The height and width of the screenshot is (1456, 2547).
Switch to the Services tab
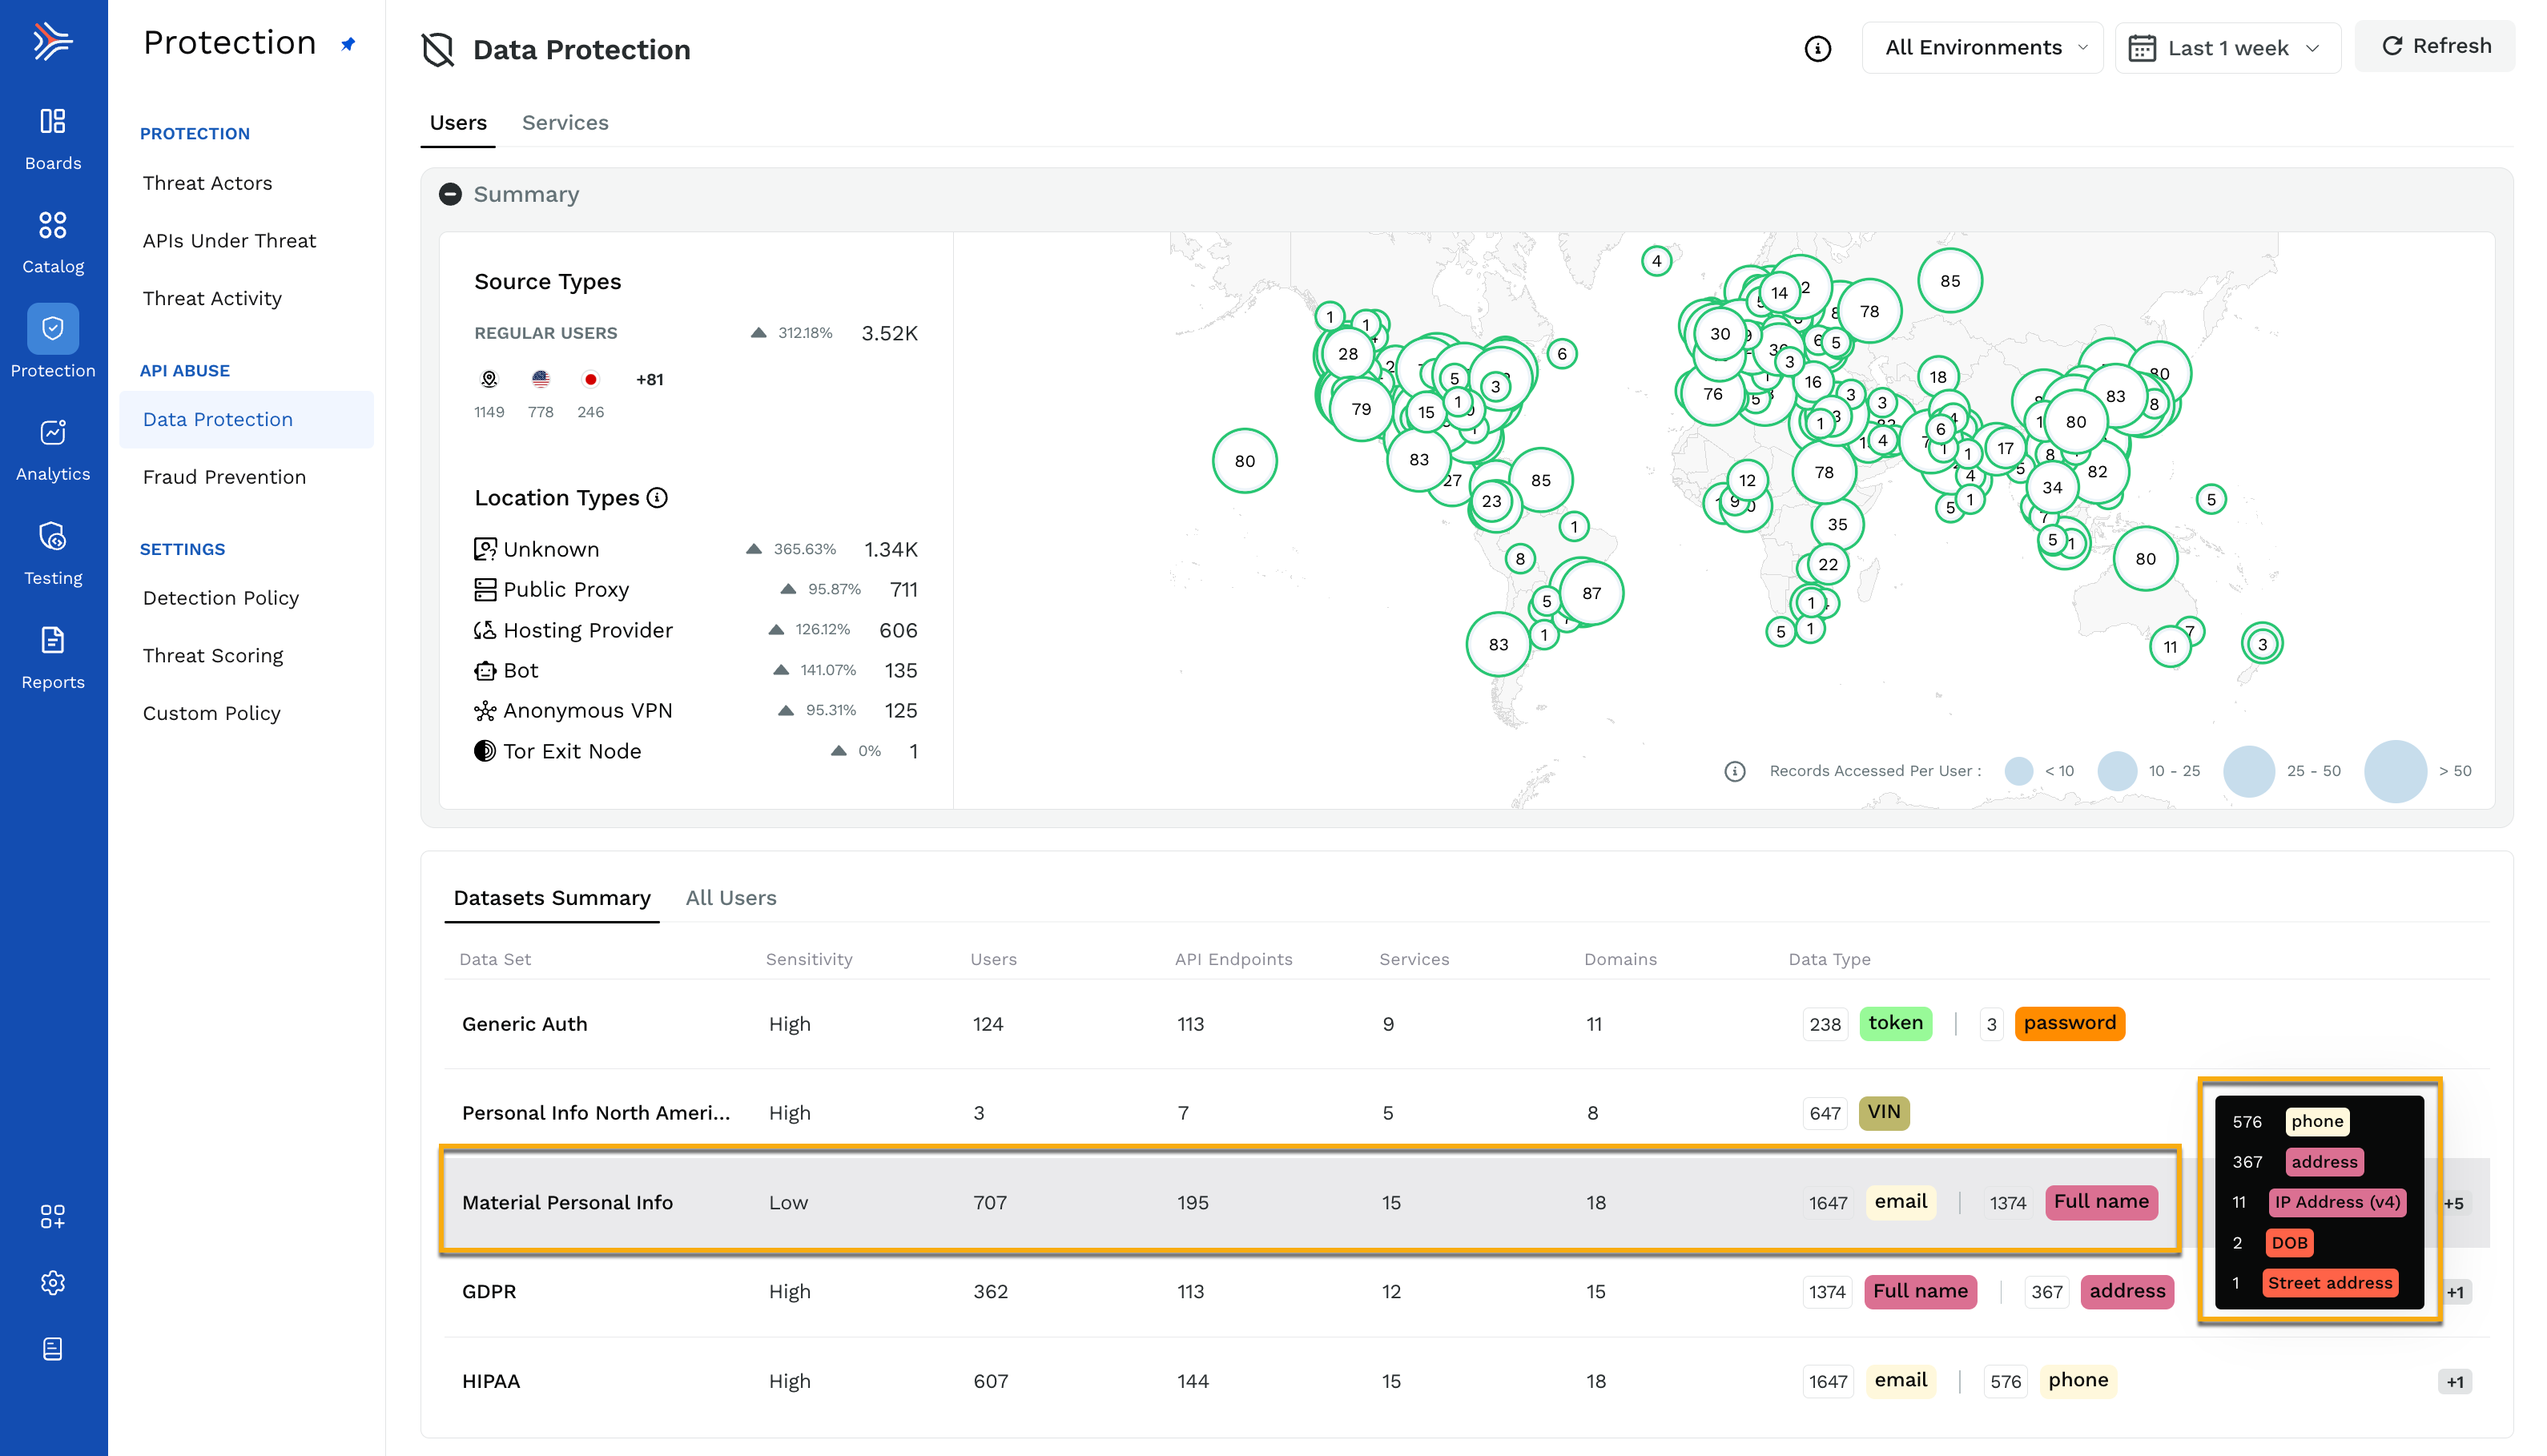565,122
